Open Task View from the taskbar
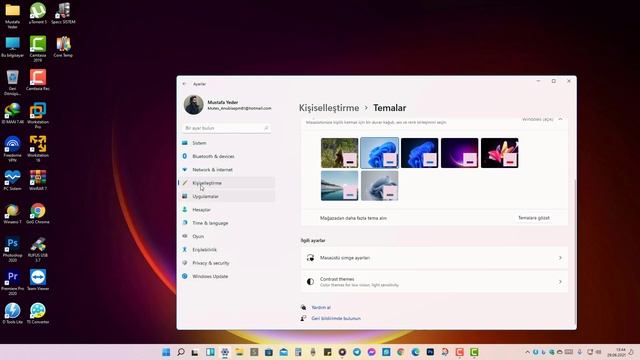Image resolution: width=640 pixels, height=360 pixels. [195, 352]
